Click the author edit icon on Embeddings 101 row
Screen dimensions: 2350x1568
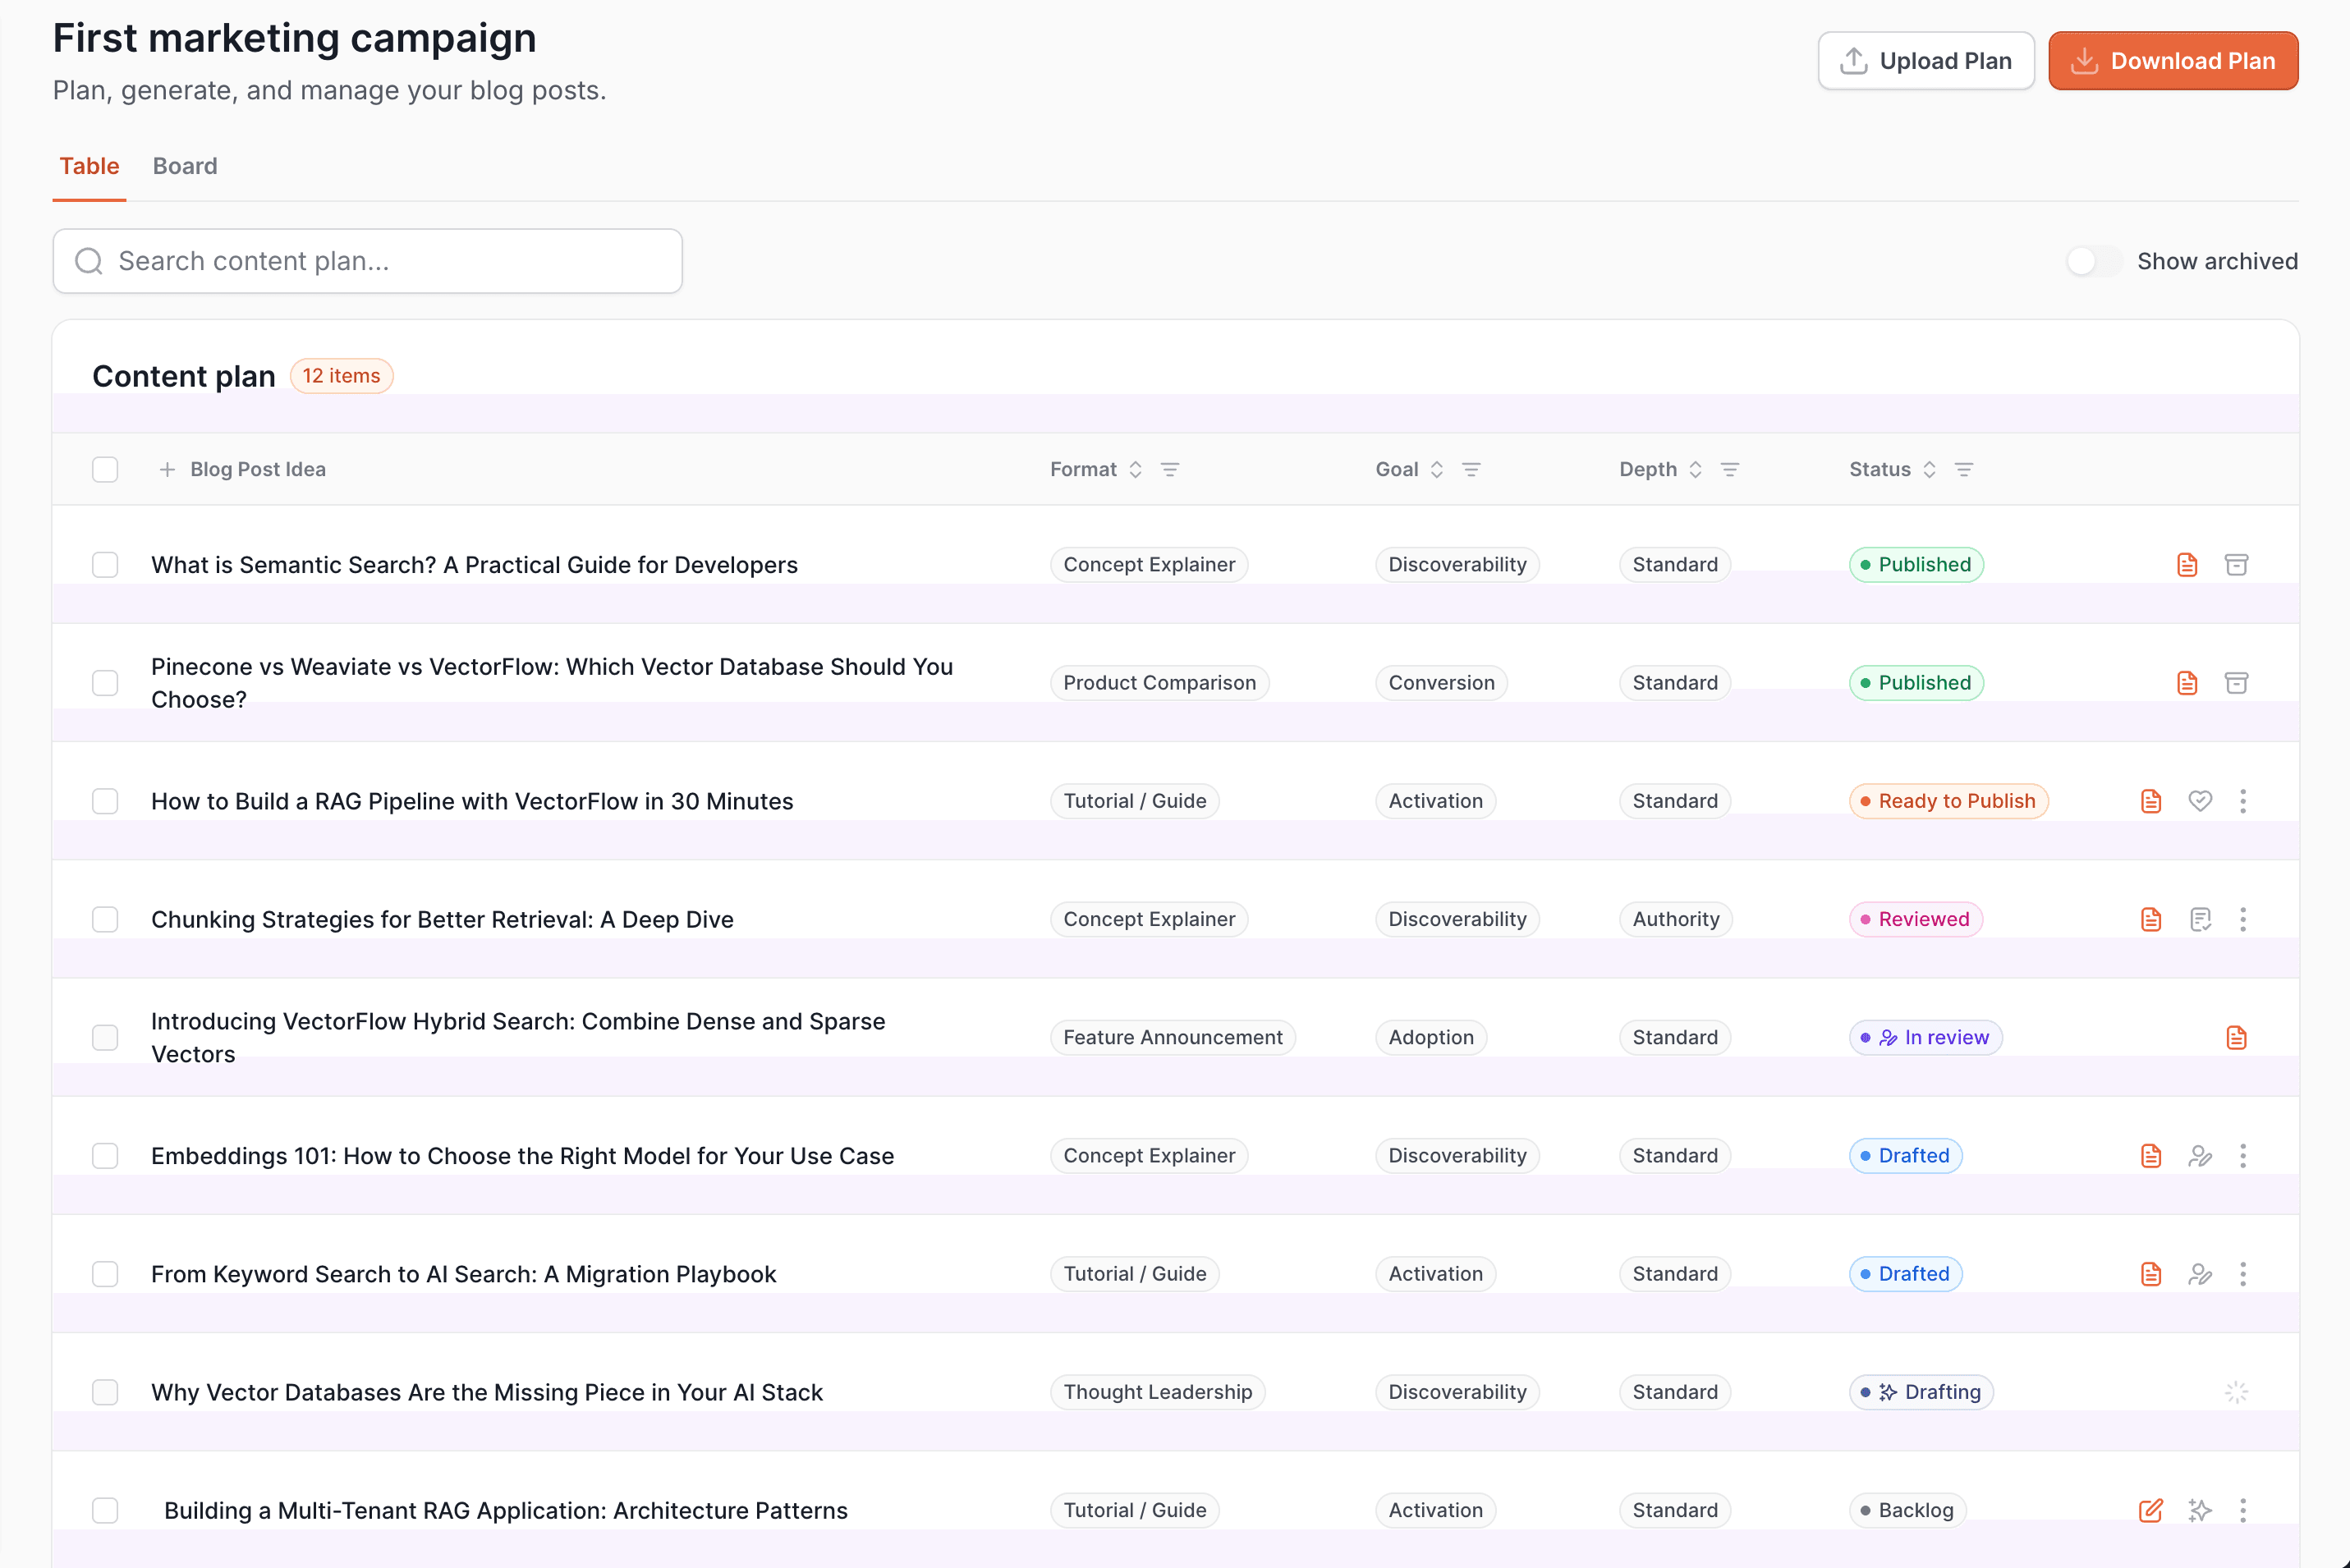2200,1155
